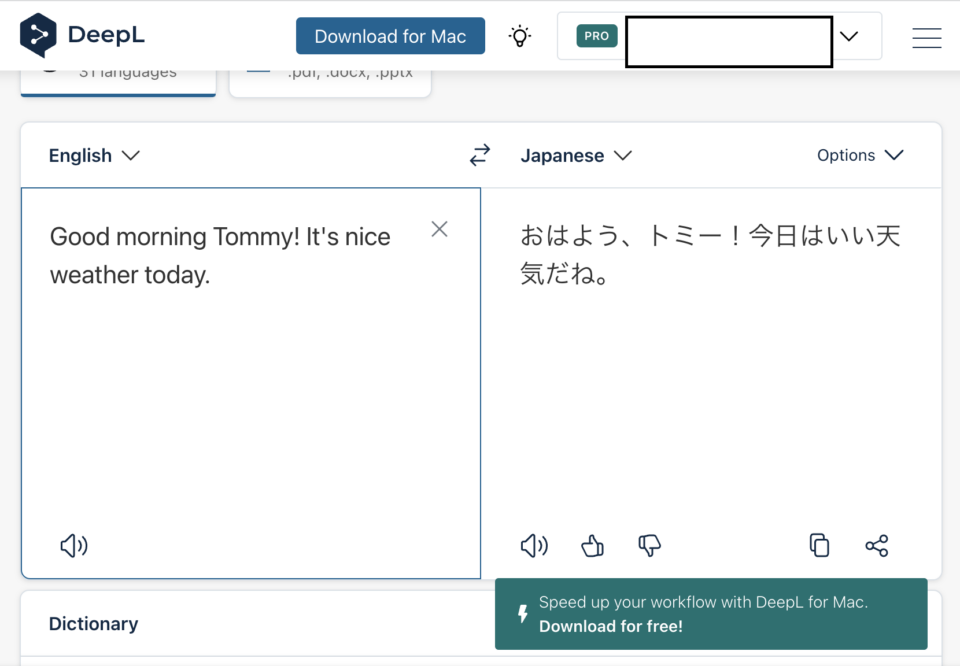960x666 pixels.
Task: Copy the Japanese translation
Action: (819, 546)
